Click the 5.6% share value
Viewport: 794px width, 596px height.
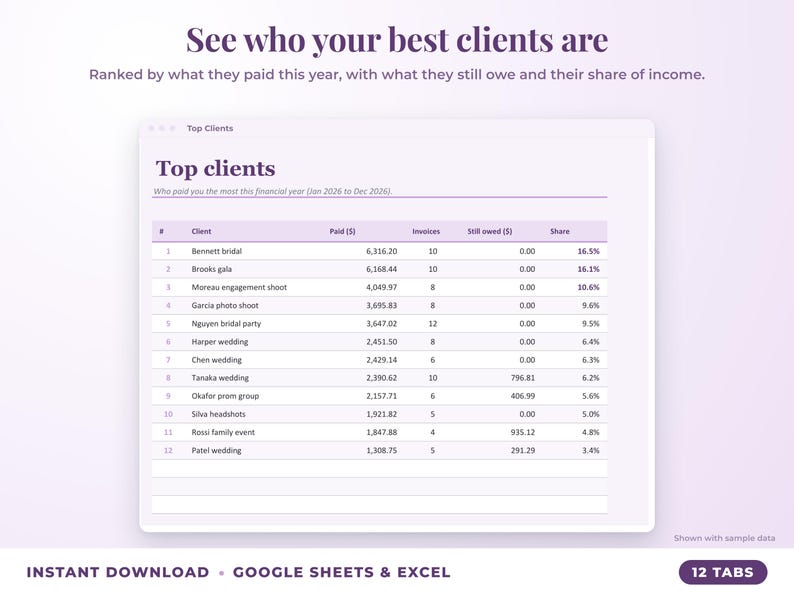tap(590, 396)
